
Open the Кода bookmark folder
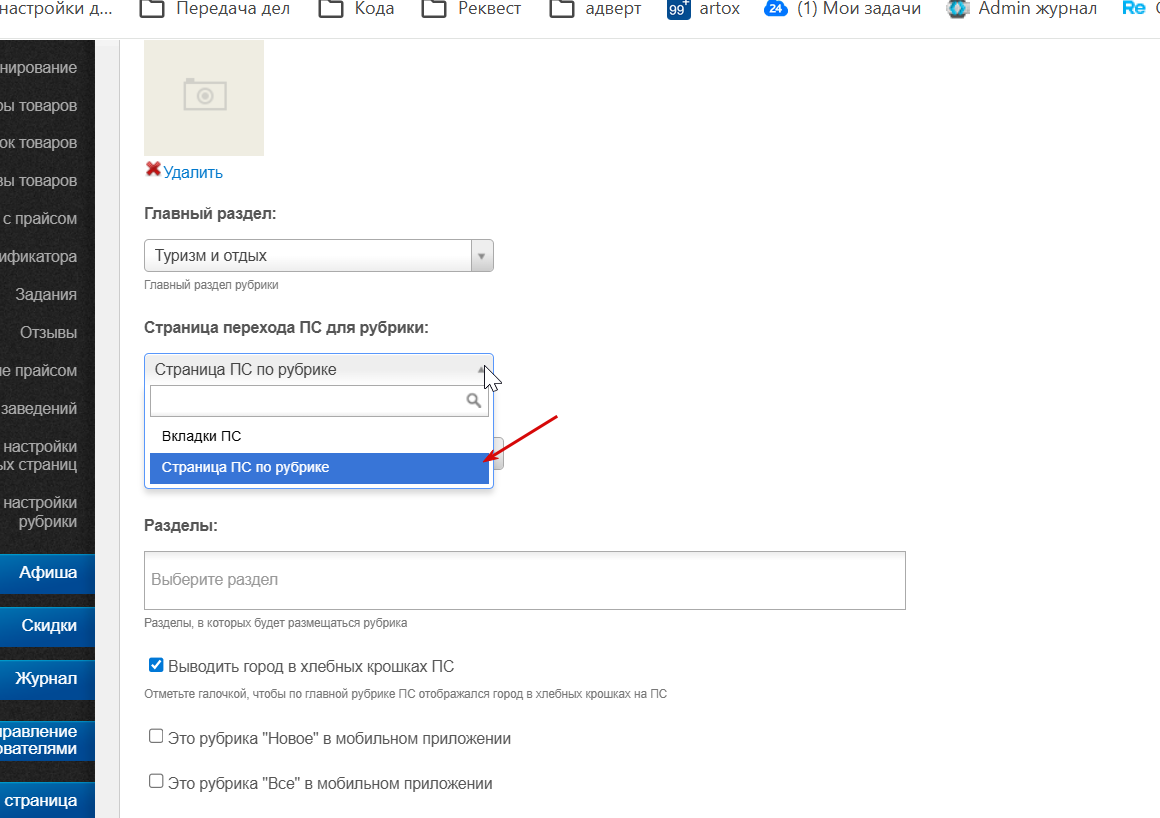(x=356, y=9)
